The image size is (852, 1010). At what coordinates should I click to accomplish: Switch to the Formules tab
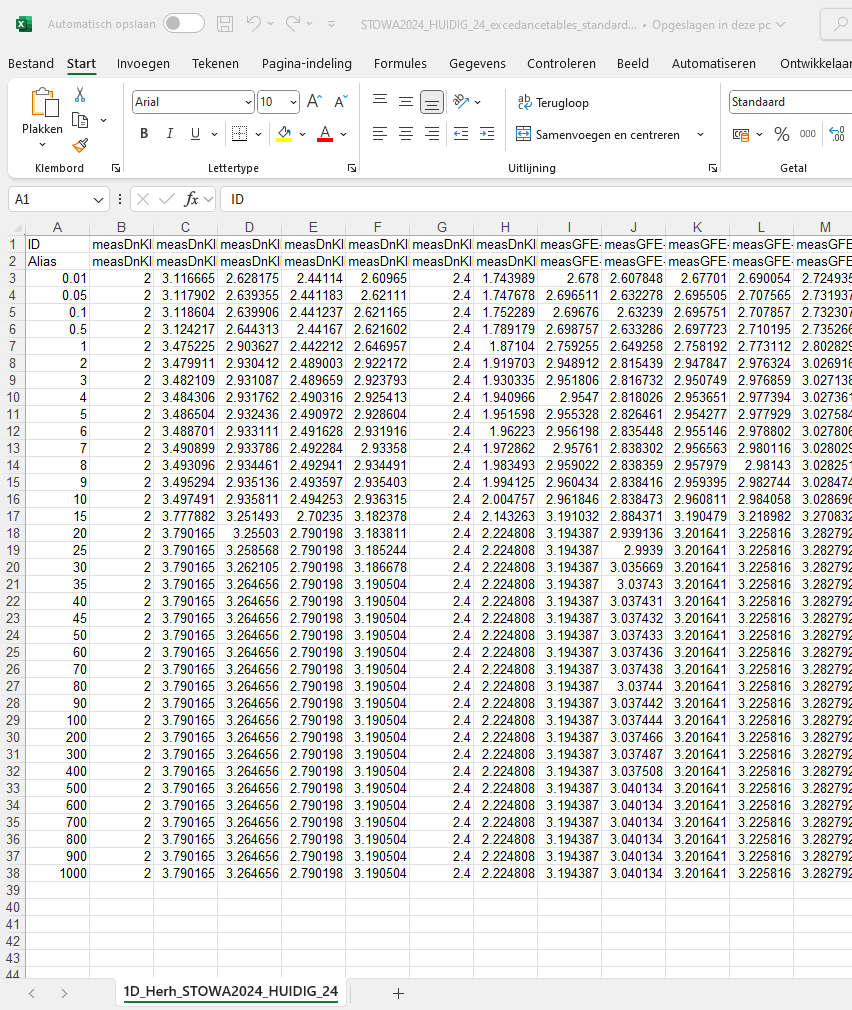pos(400,63)
